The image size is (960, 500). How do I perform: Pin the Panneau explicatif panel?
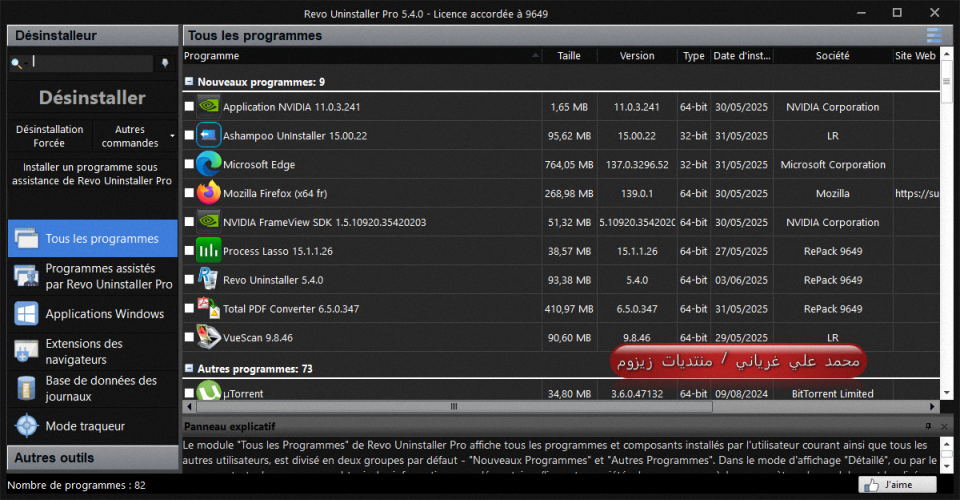928,426
